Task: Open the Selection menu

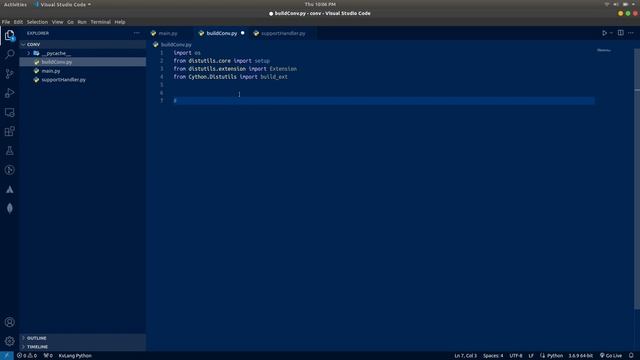Action: [x=37, y=22]
